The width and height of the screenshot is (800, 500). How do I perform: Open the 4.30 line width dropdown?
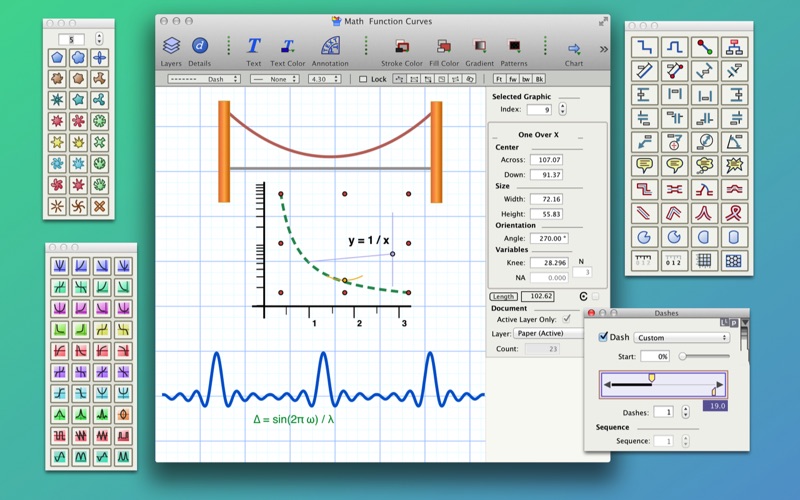(x=324, y=79)
